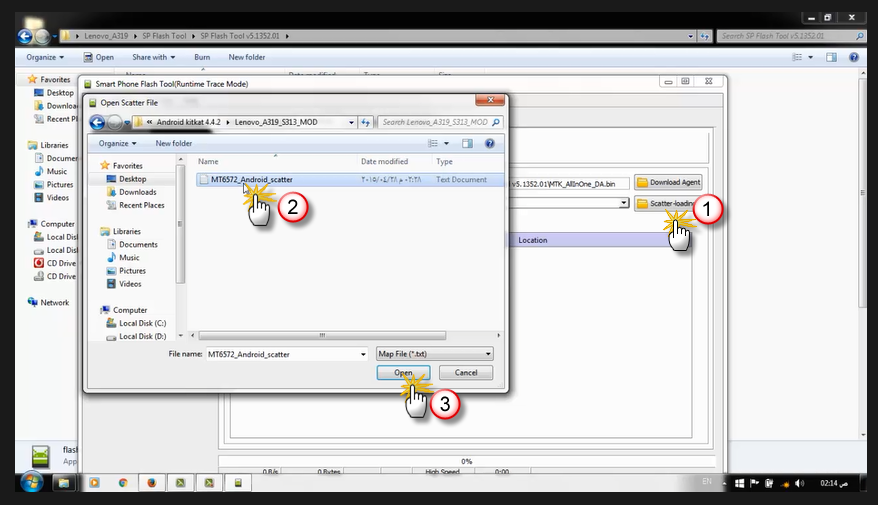Image resolution: width=878 pixels, height=505 pixels.
Task: Click the EN language indicator in taskbar
Action: pyautogui.click(x=707, y=482)
